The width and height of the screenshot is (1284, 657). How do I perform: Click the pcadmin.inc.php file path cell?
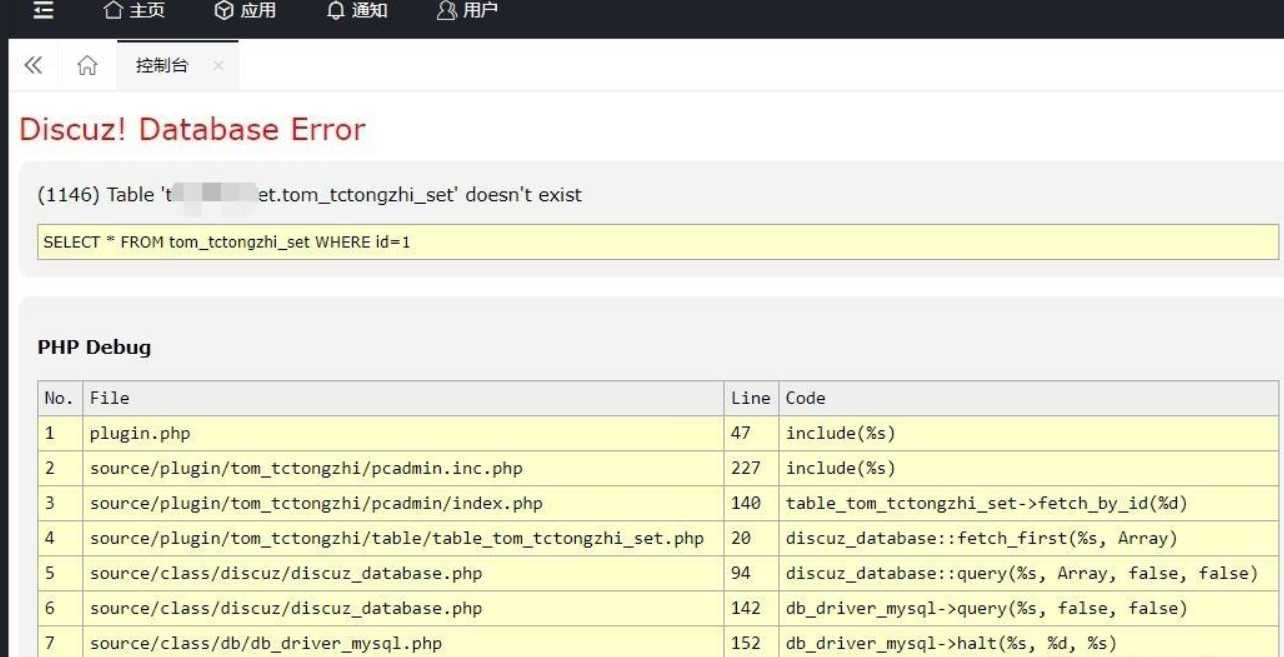pos(403,468)
